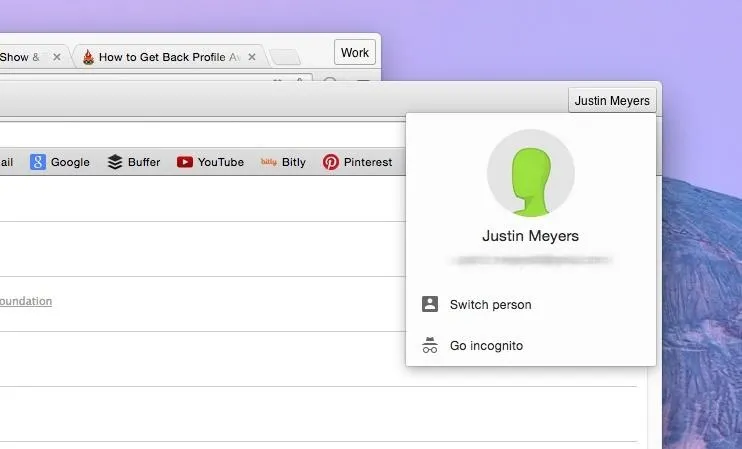Click the green profile avatar picture
The height and width of the screenshot is (449, 742).
pos(530,173)
